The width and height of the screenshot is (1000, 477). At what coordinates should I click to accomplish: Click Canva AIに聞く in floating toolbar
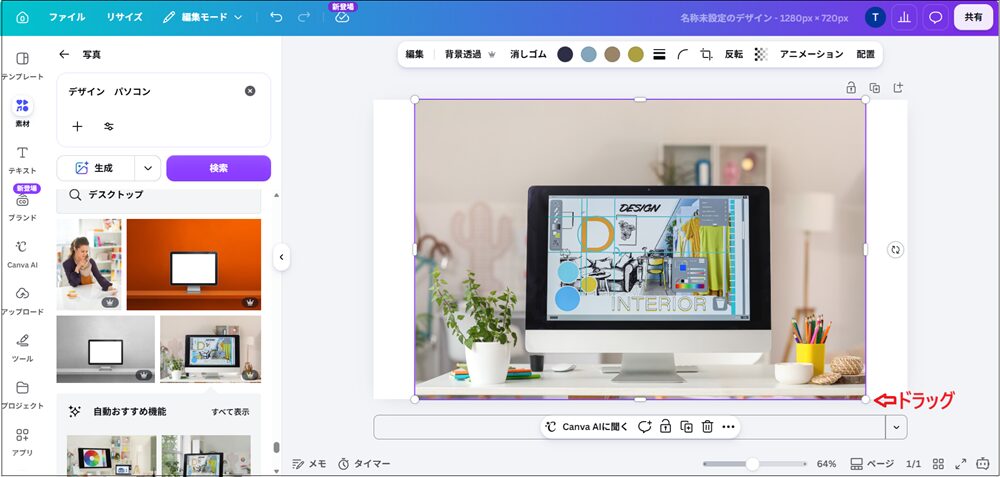[587, 427]
